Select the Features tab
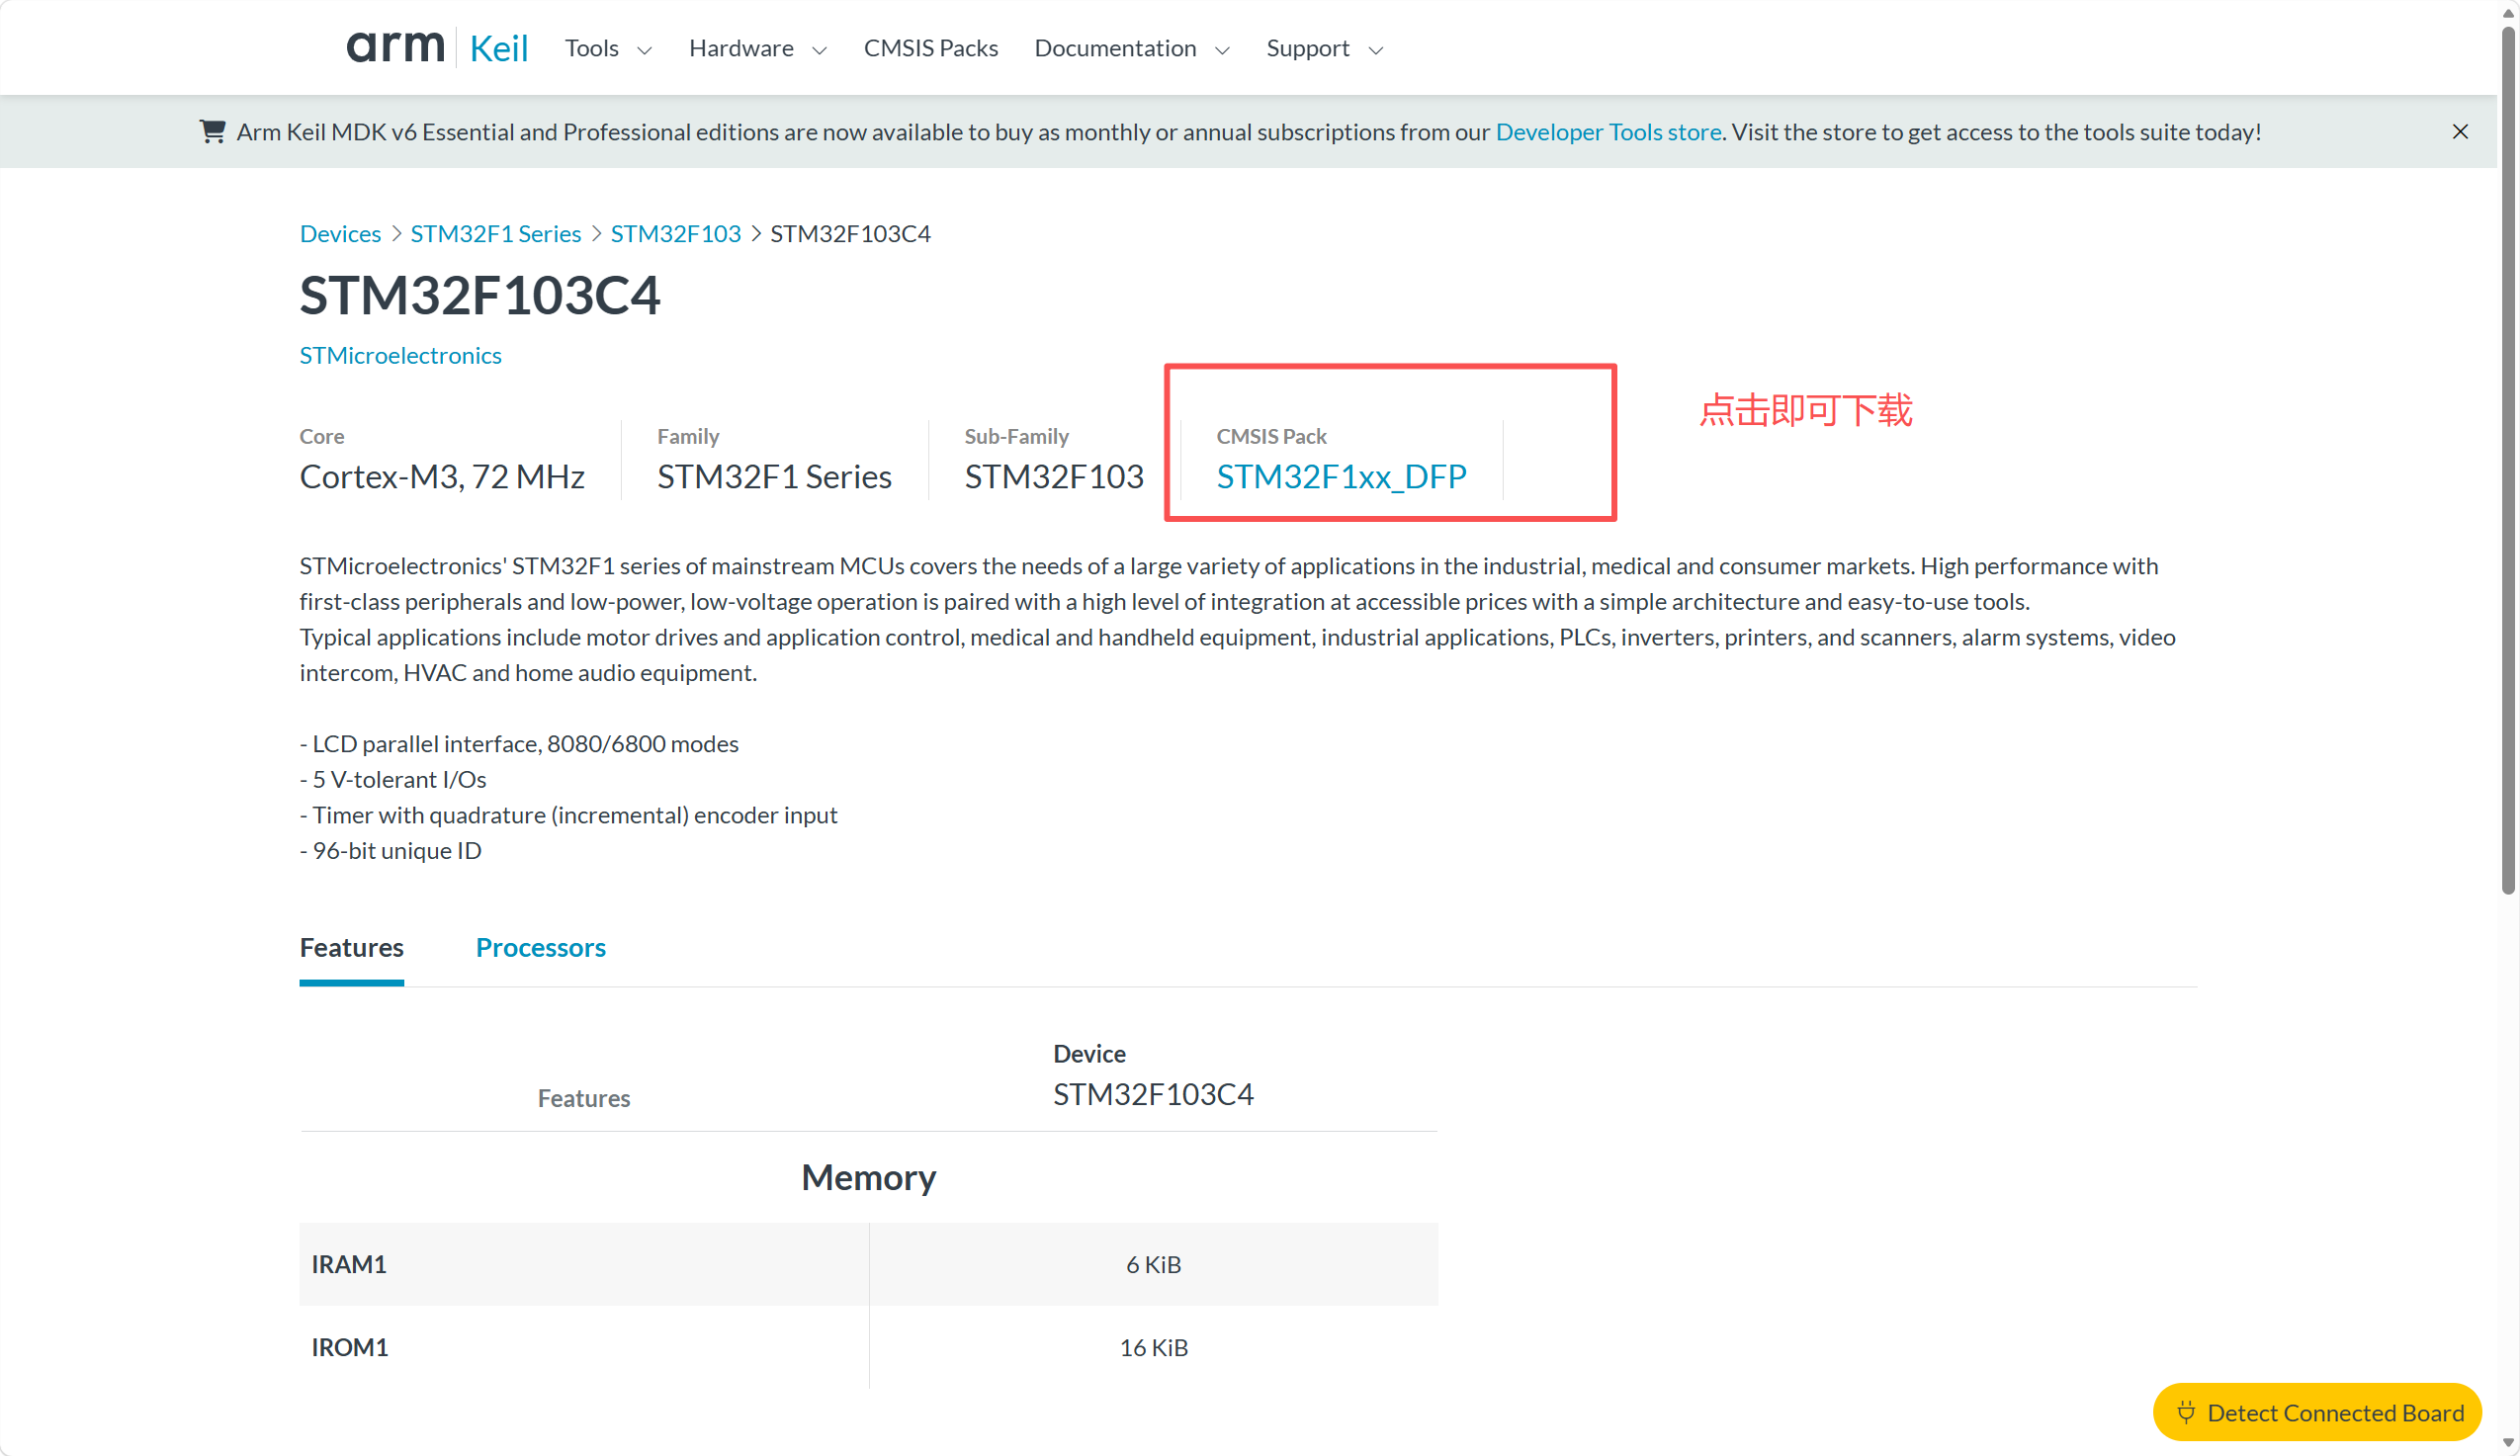Viewport: 2520px width, 1456px height. coord(351,947)
